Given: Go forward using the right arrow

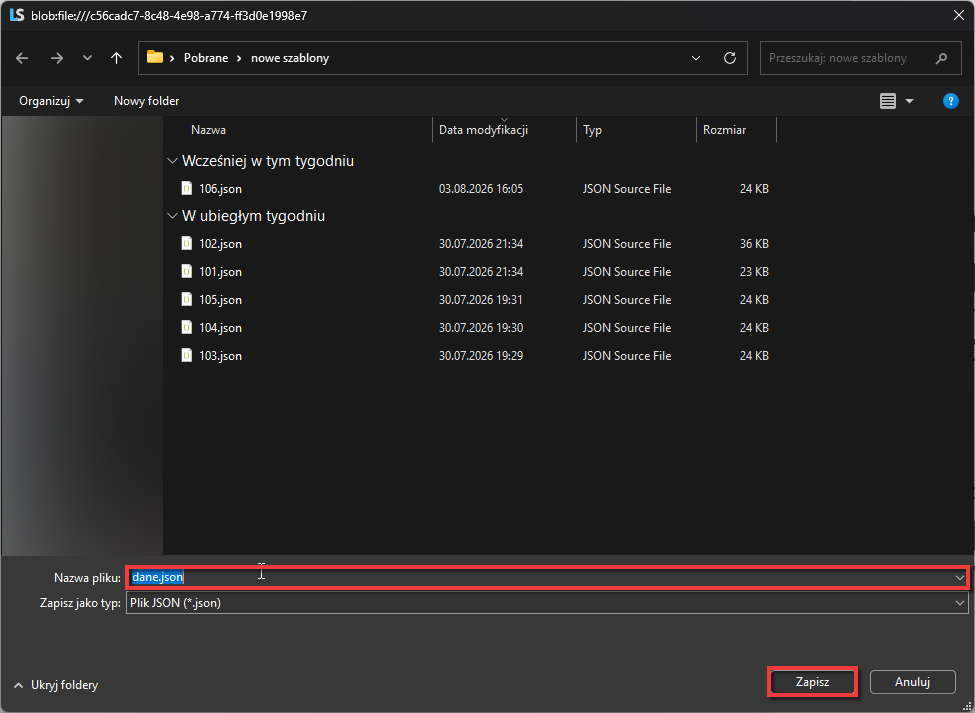Looking at the screenshot, I should [x=57, y=58].
